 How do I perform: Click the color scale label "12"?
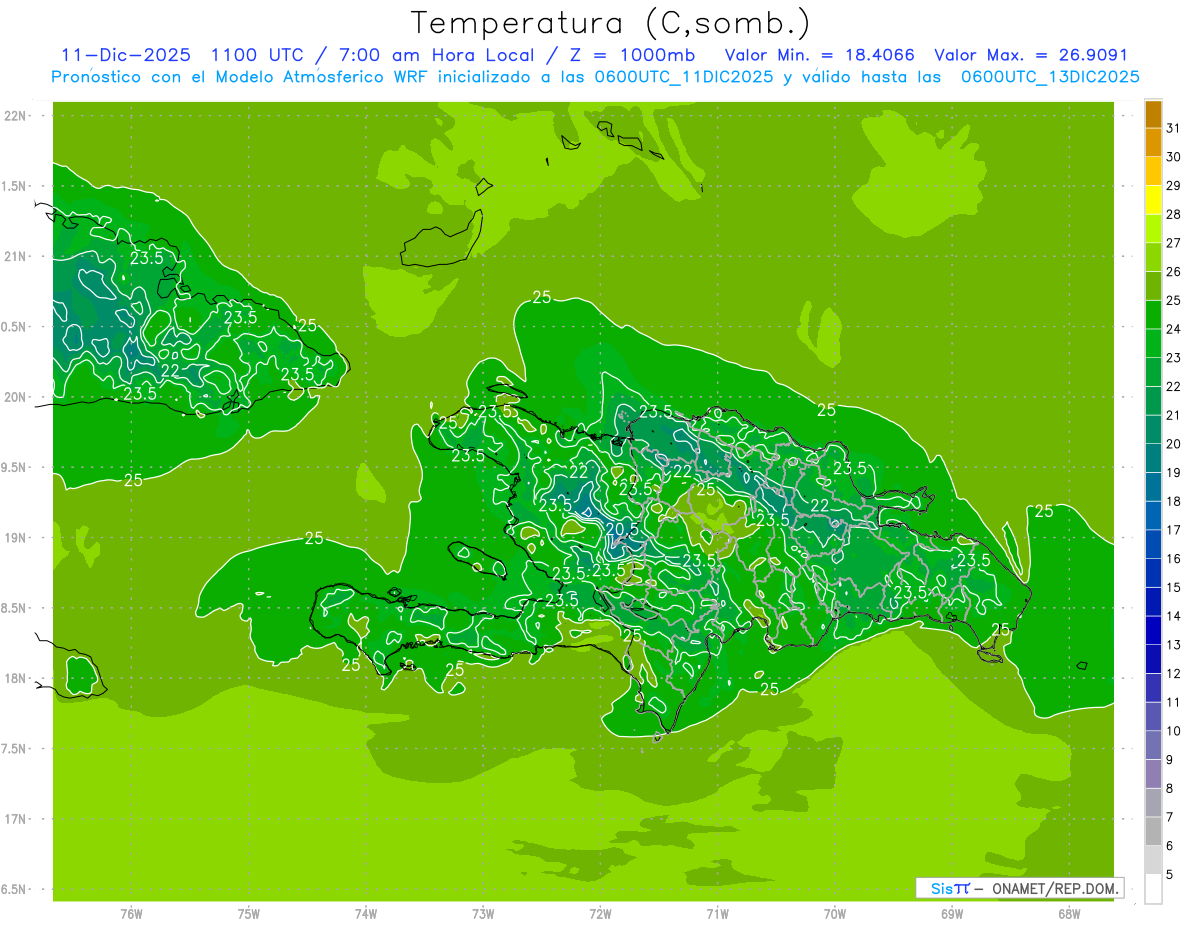pyautogui.click(x=1174, y=673)
